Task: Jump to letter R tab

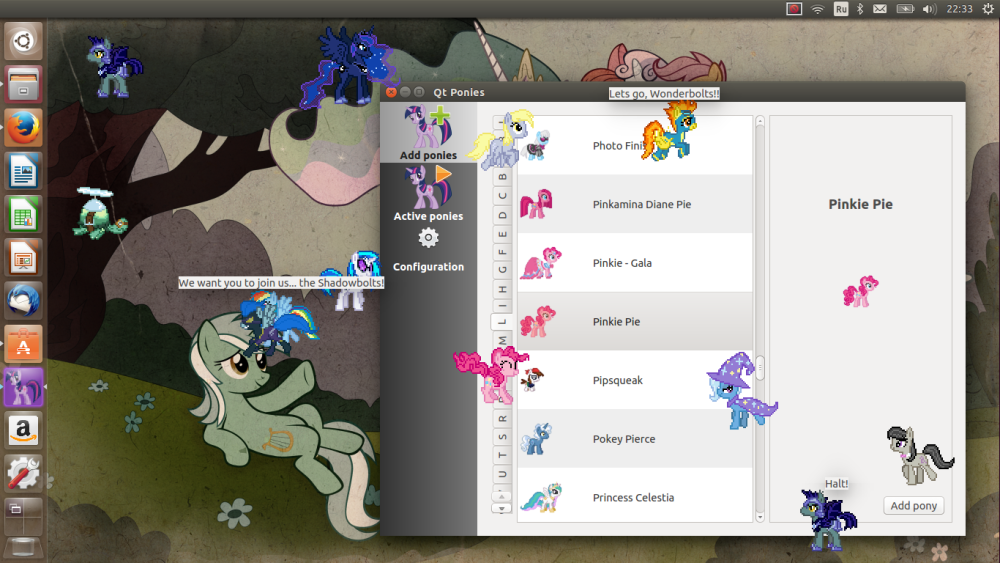Action: (x=503, y=418)
